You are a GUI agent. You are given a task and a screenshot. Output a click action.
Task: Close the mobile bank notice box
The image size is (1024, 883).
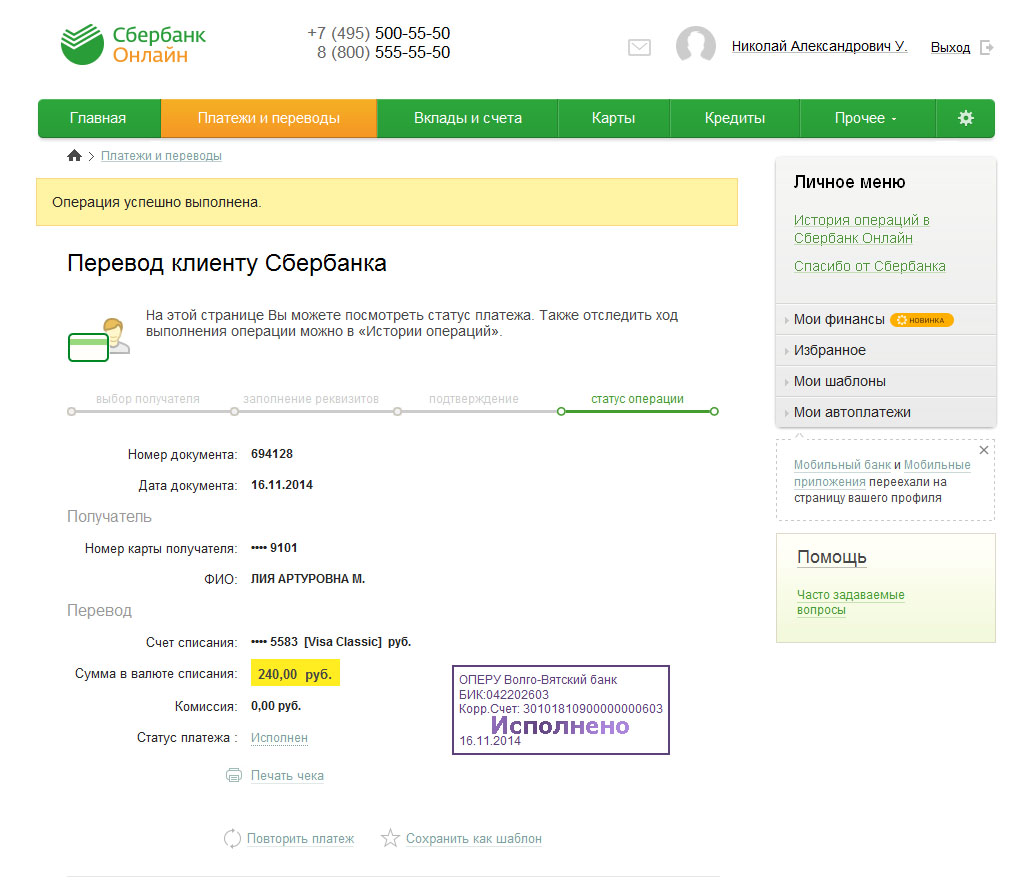click(984, 450)
